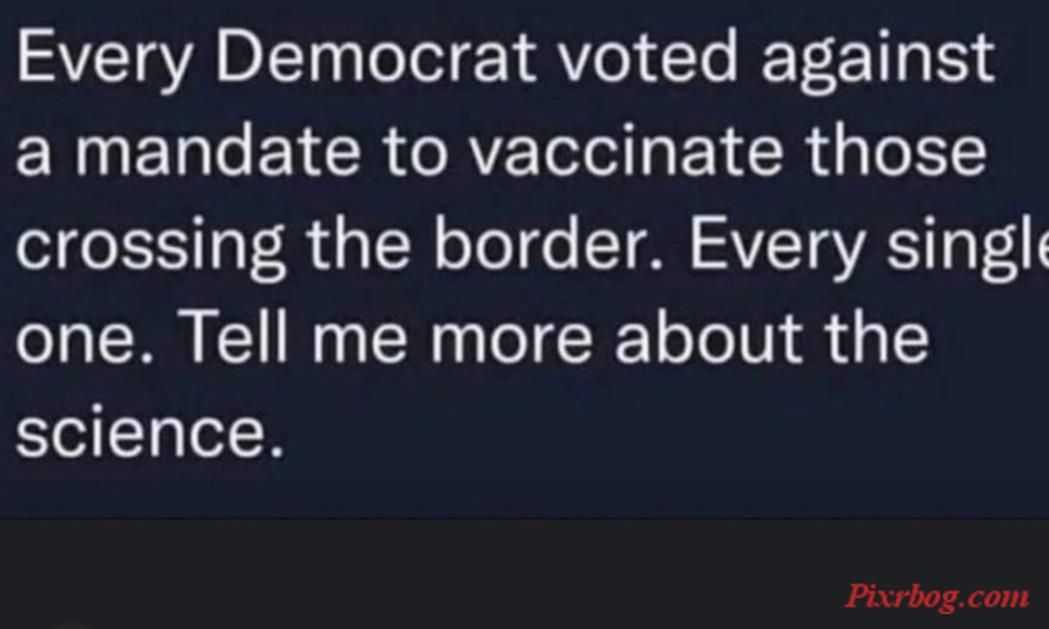Click the word "science." on the last line
The image size is (1049, 629).
[x=149, y=432]
